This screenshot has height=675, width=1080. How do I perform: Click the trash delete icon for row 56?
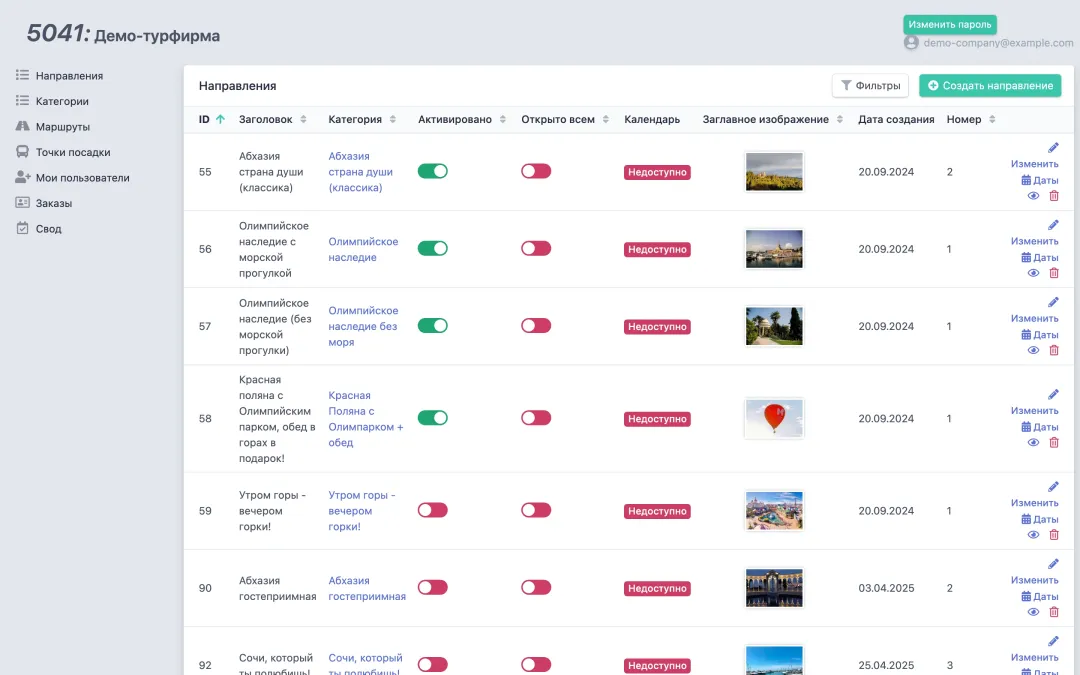click(x=1054, y=273)
